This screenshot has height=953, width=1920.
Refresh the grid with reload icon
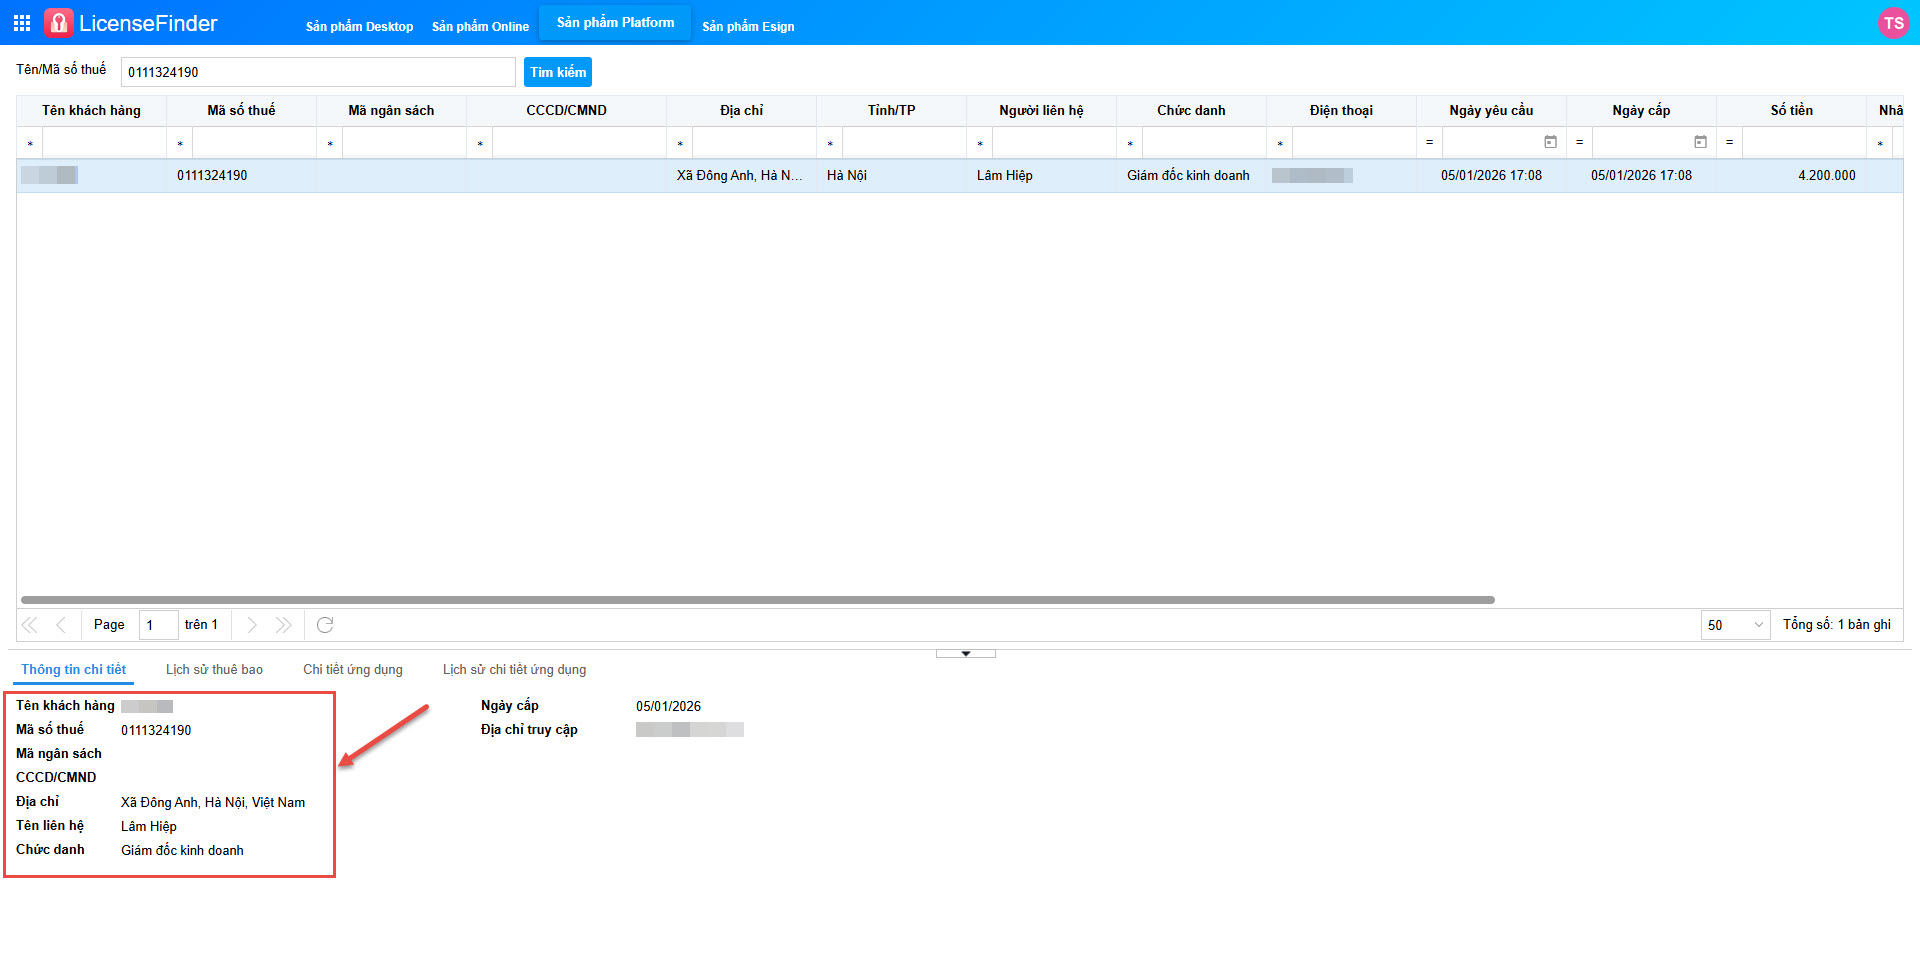pyautogui.click(x=325, y=625)
